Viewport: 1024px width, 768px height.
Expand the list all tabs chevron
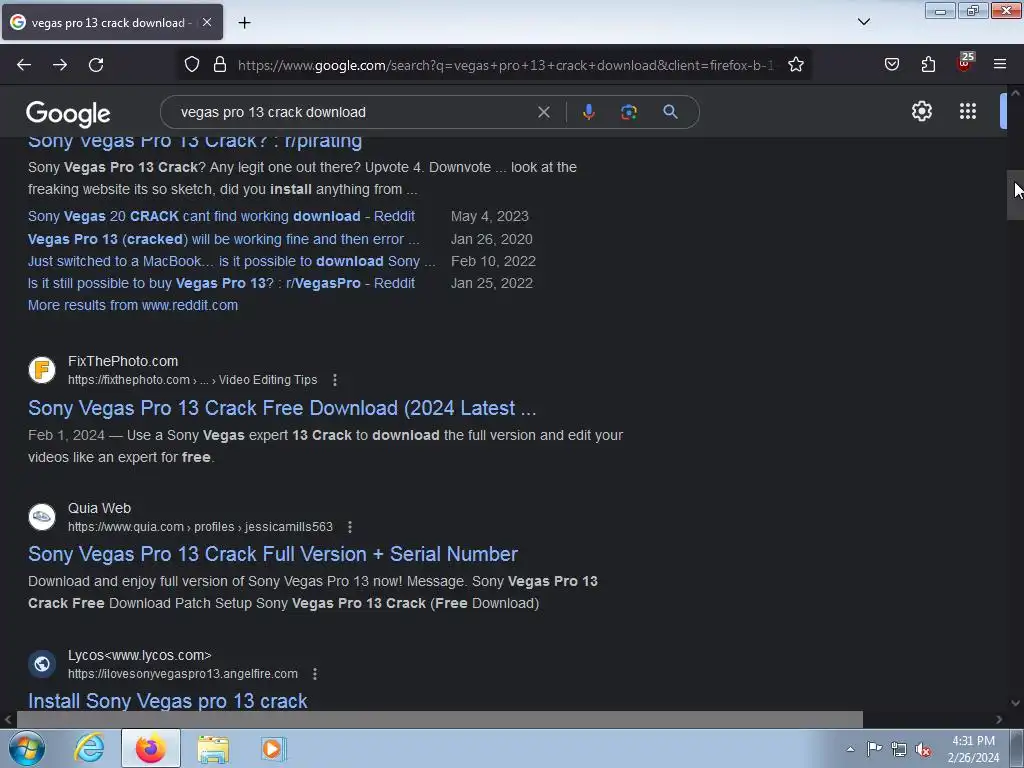[863, 22]
